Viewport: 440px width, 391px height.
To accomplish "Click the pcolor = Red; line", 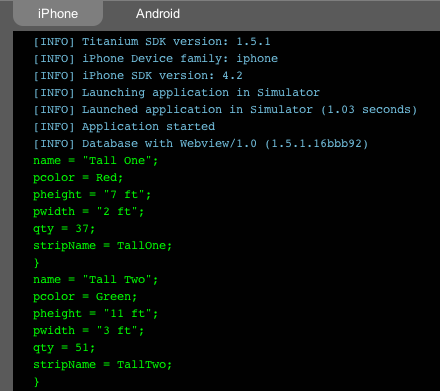I will pos(78,178).
